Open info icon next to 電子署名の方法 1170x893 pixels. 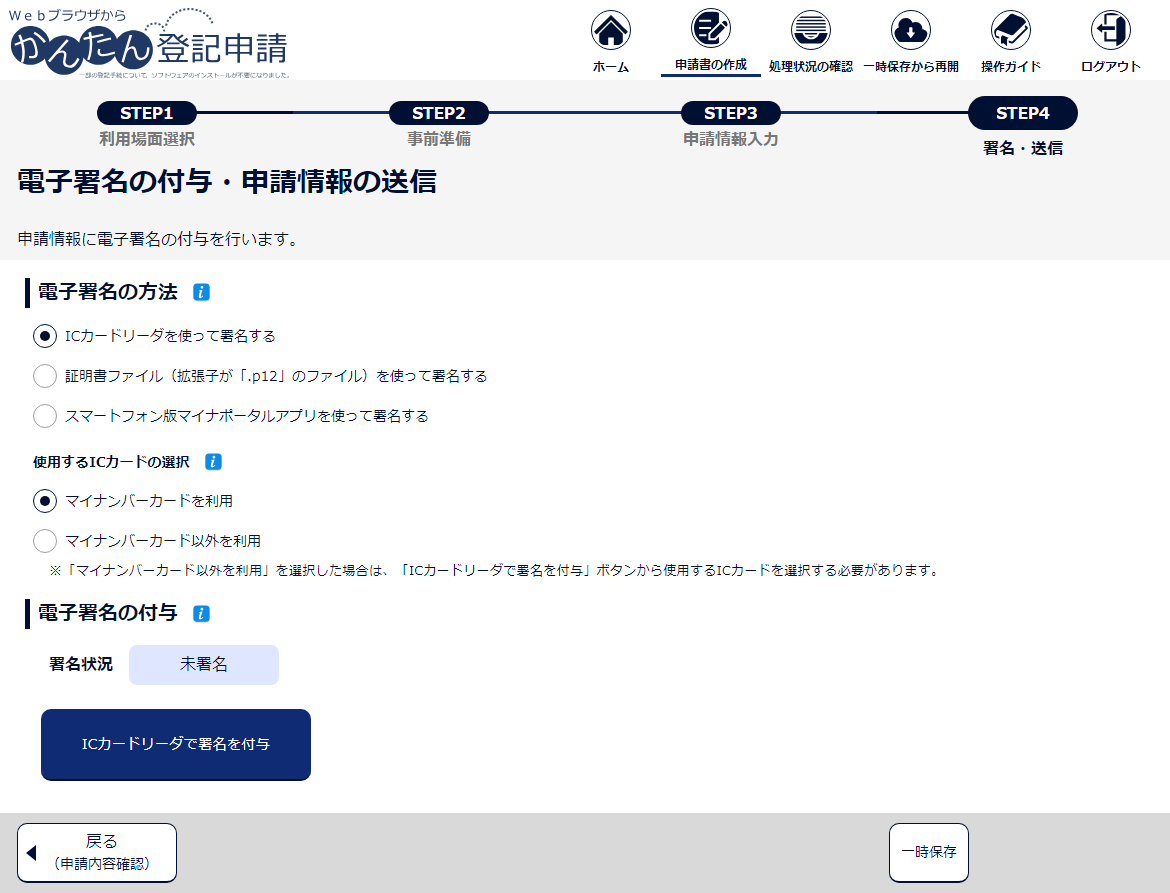click(201, 292)
